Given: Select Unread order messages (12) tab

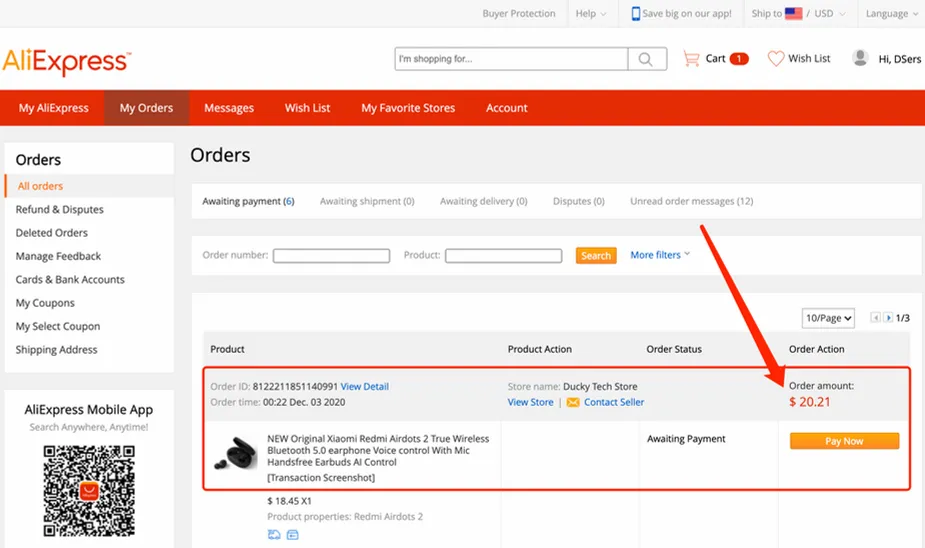Looking at the screenshot, I should point(691,201).
